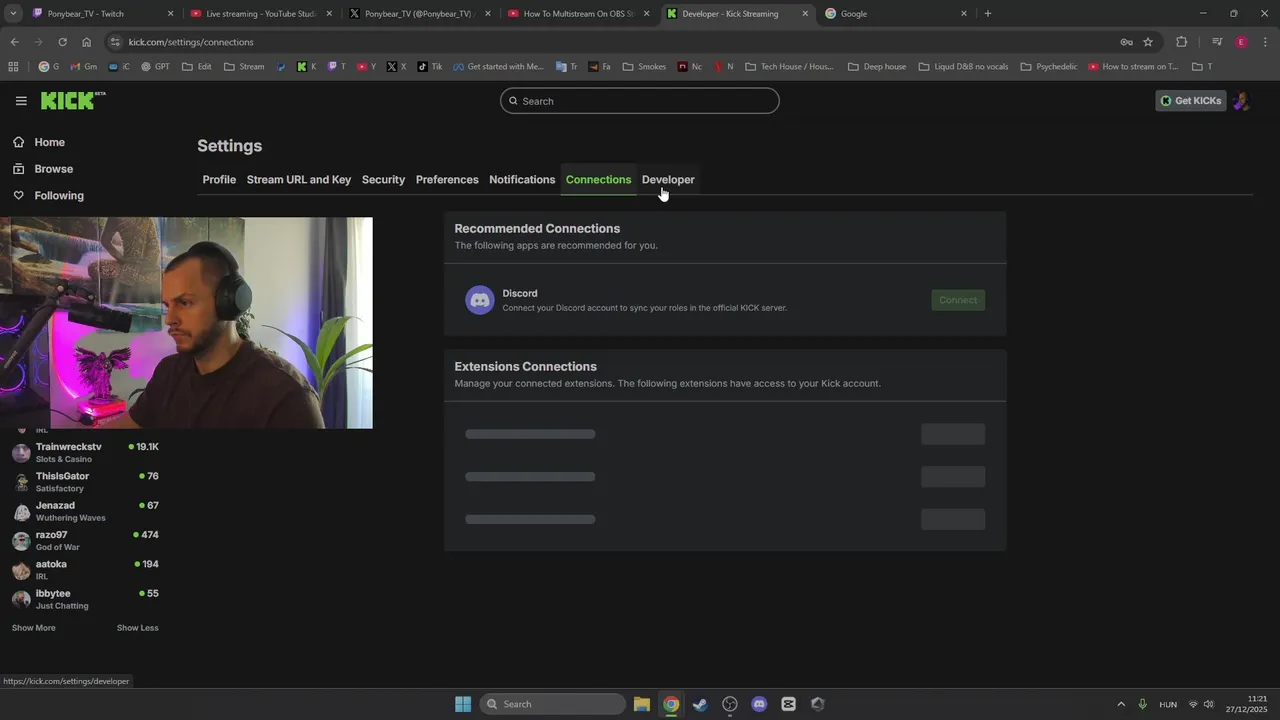Click the Windows taskbar search box
Image resolution: width=1280 pixels, height=720 pixels.
pyautogui.click(x=553, y=704)
